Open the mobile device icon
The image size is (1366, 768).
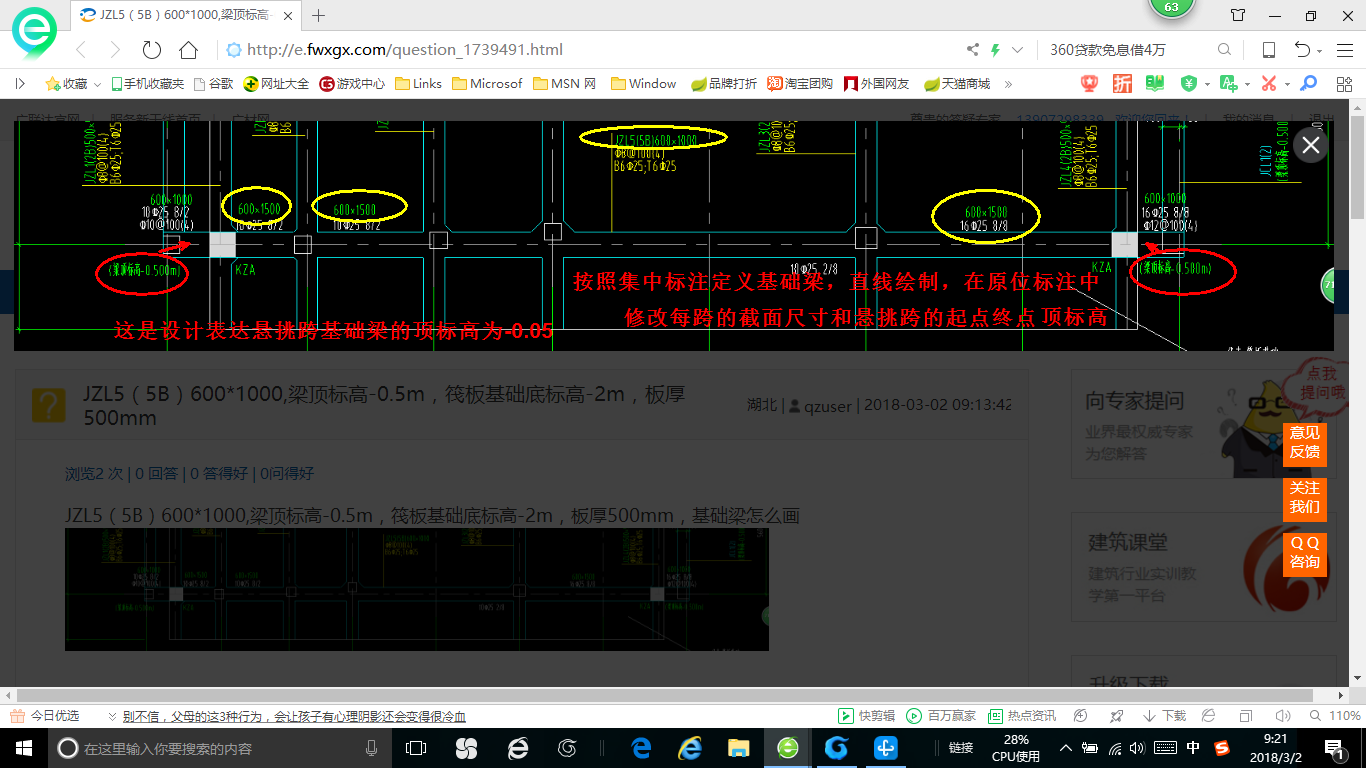1268,50
